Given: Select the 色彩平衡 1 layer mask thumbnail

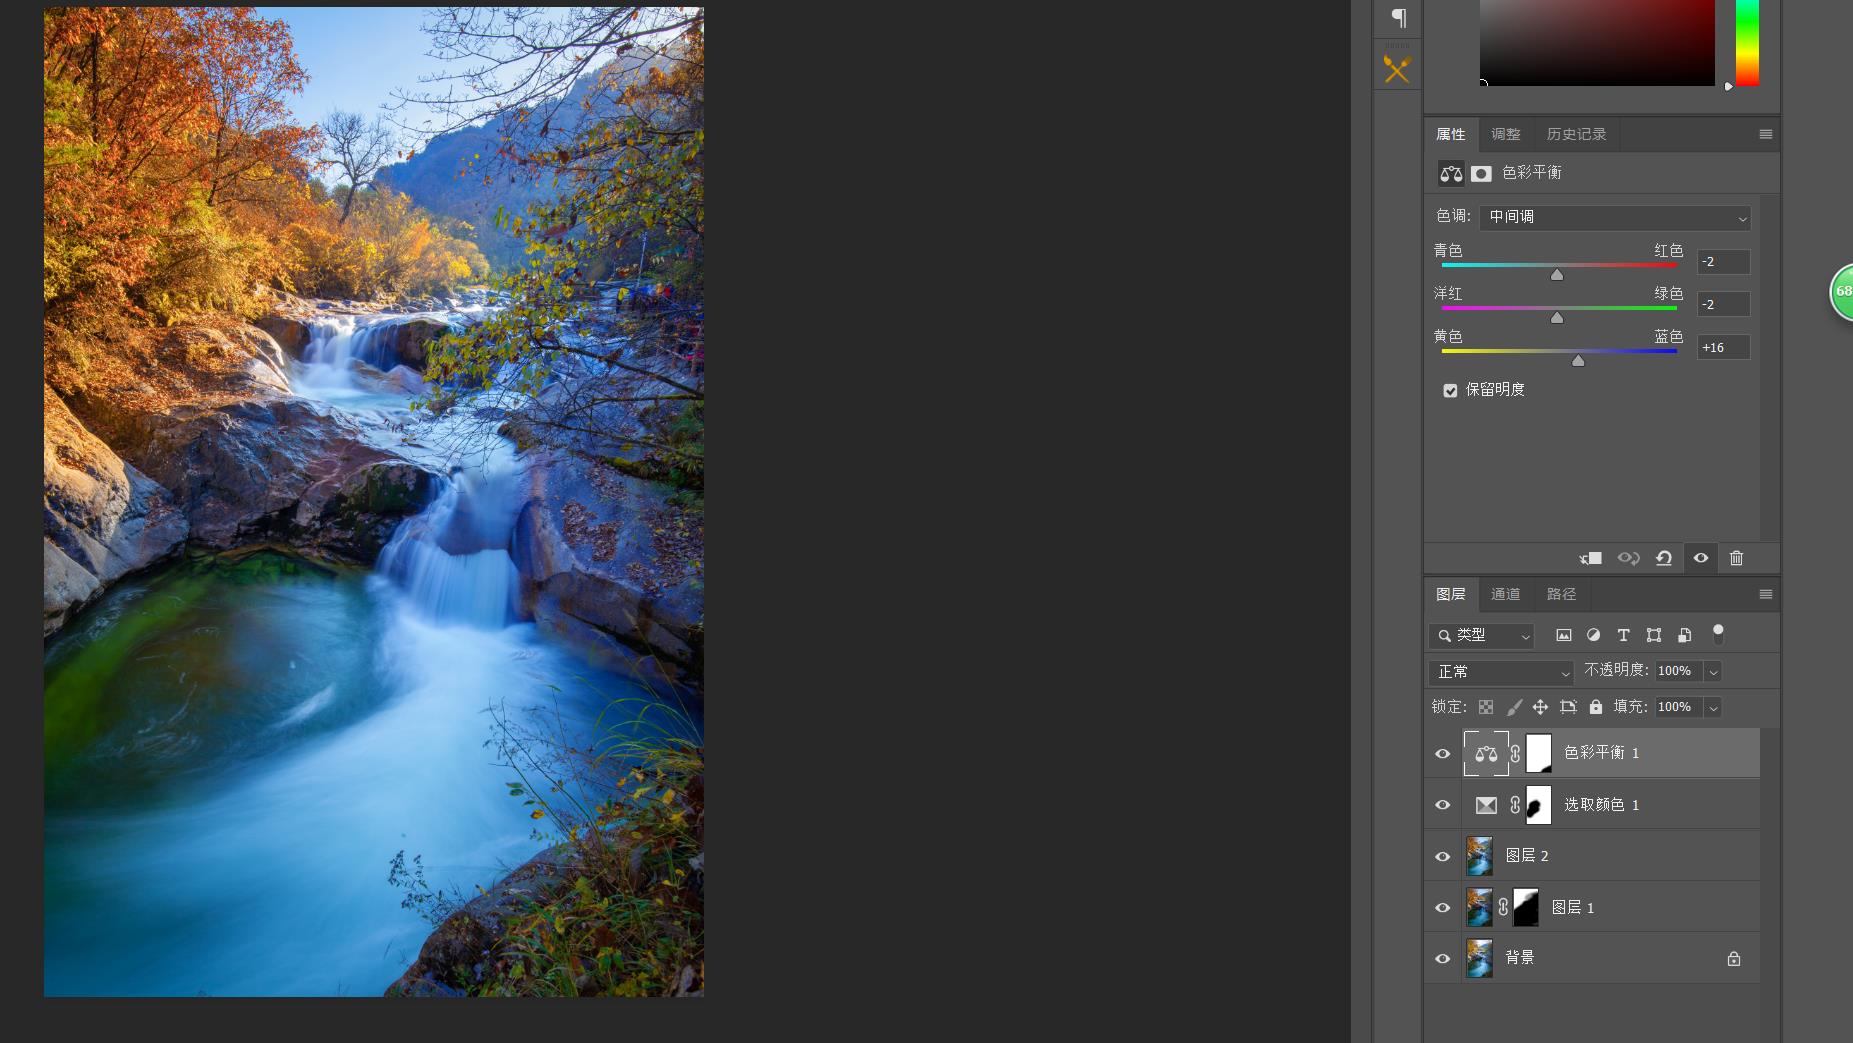Looking at the screenshot, I should point(1539,754).
